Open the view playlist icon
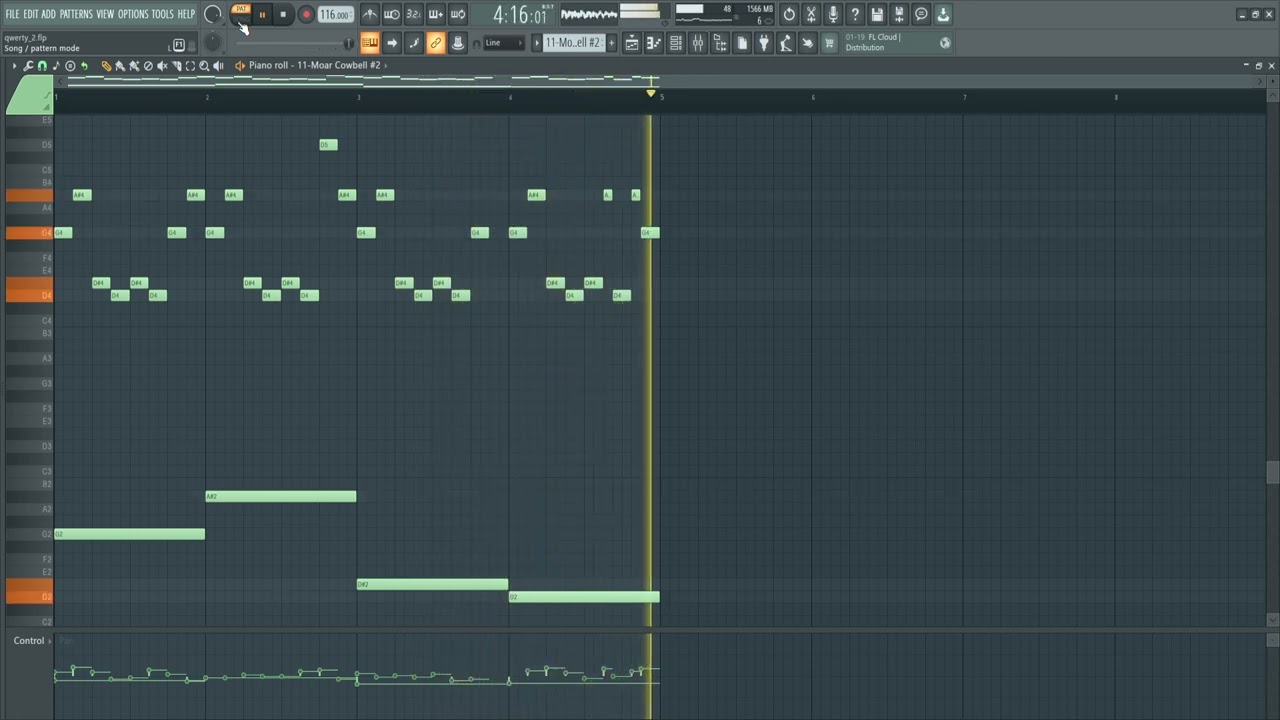 tap(632, 43)
